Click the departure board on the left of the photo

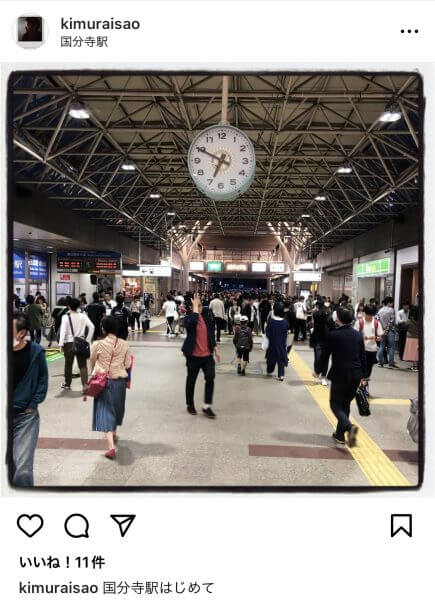click(x=88, y=263)
